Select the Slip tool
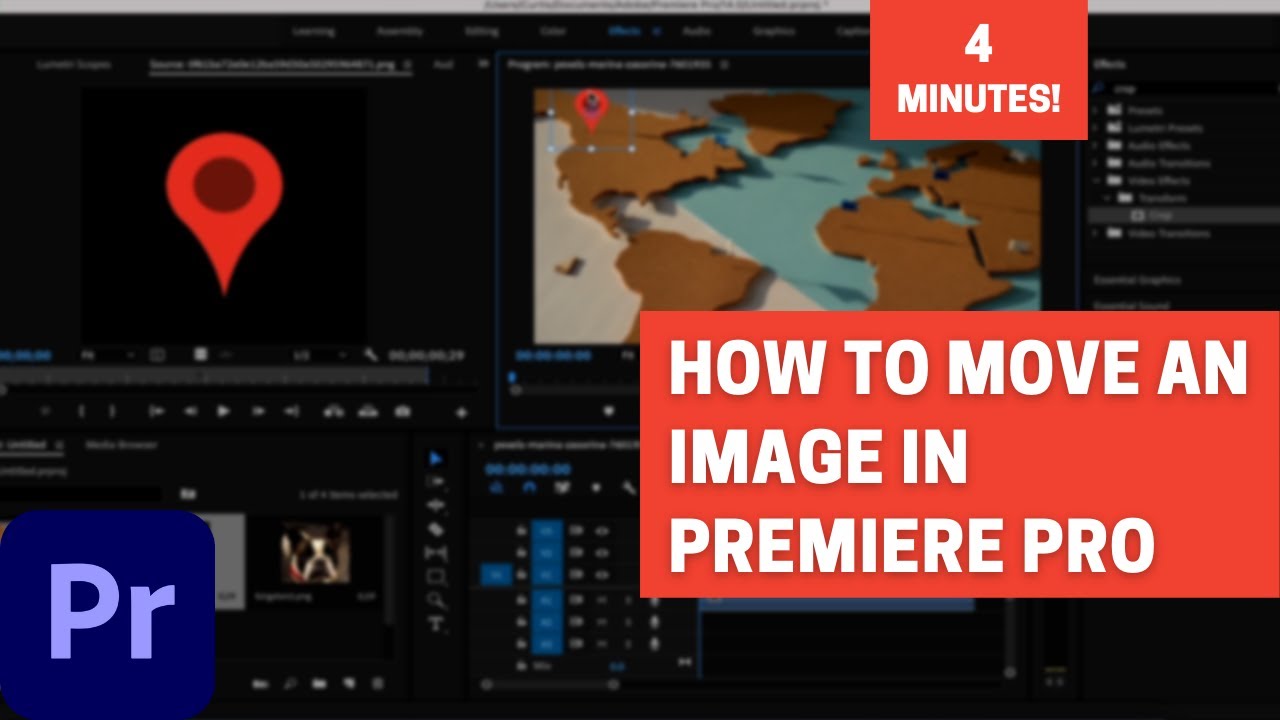This screenshot has height=720, width=1280. point(436,552)
